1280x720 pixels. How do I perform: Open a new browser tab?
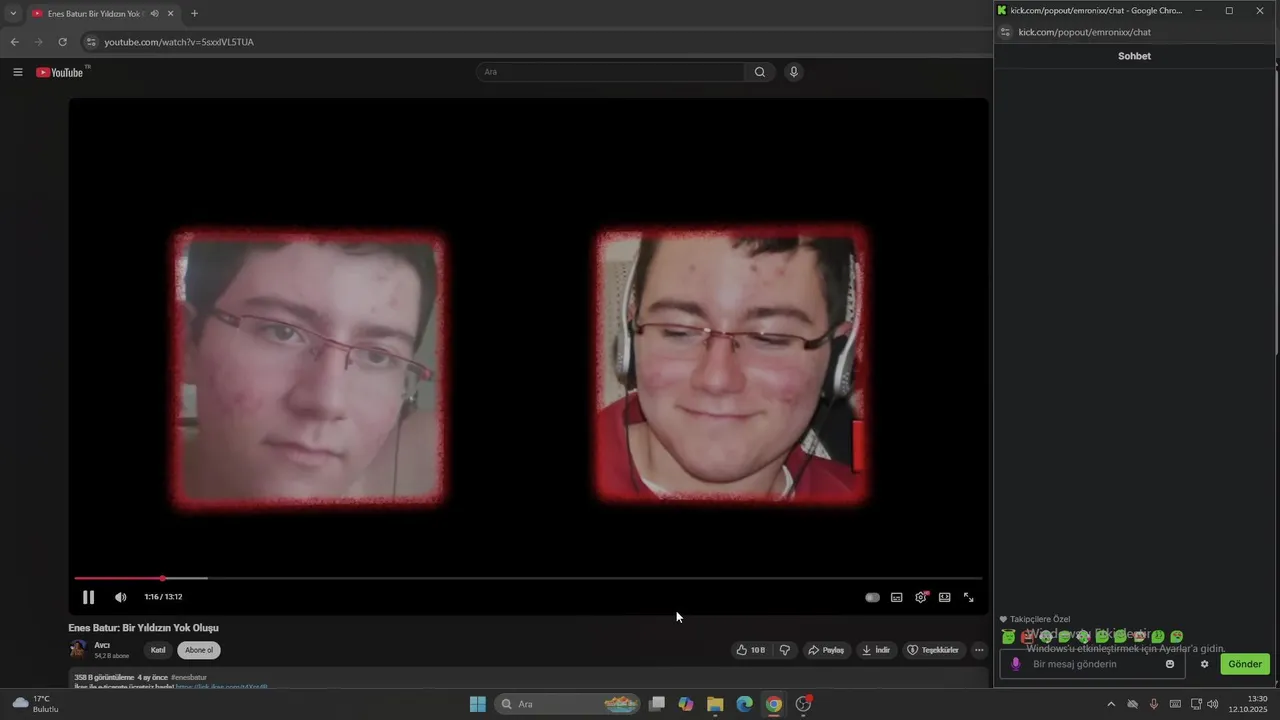(x=194, y=13)
